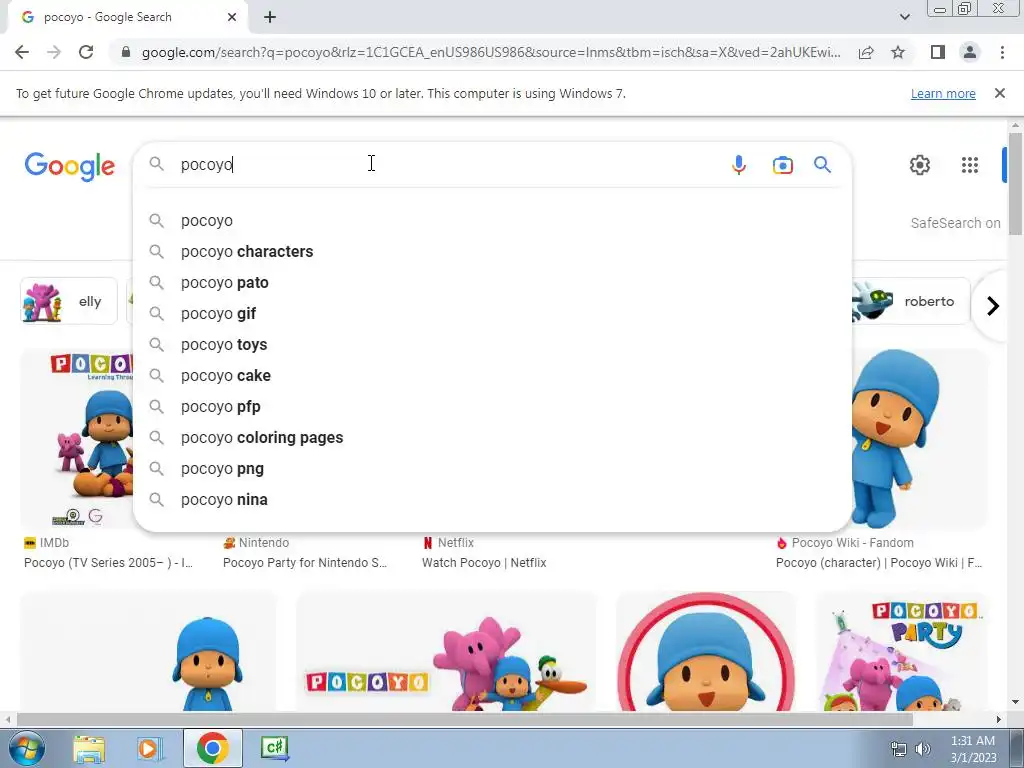Select the 'pocoyo' first suggestion

492,221
